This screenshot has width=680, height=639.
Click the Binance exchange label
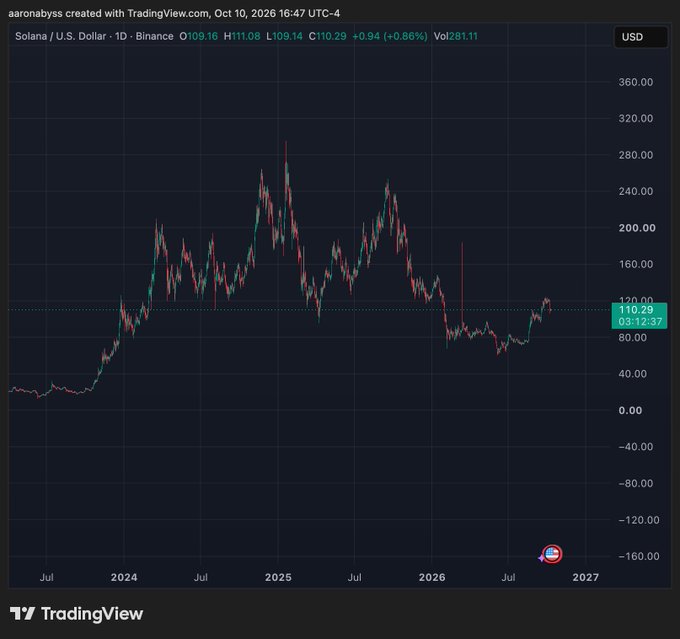pyautogui.click(x=154, y=36)
